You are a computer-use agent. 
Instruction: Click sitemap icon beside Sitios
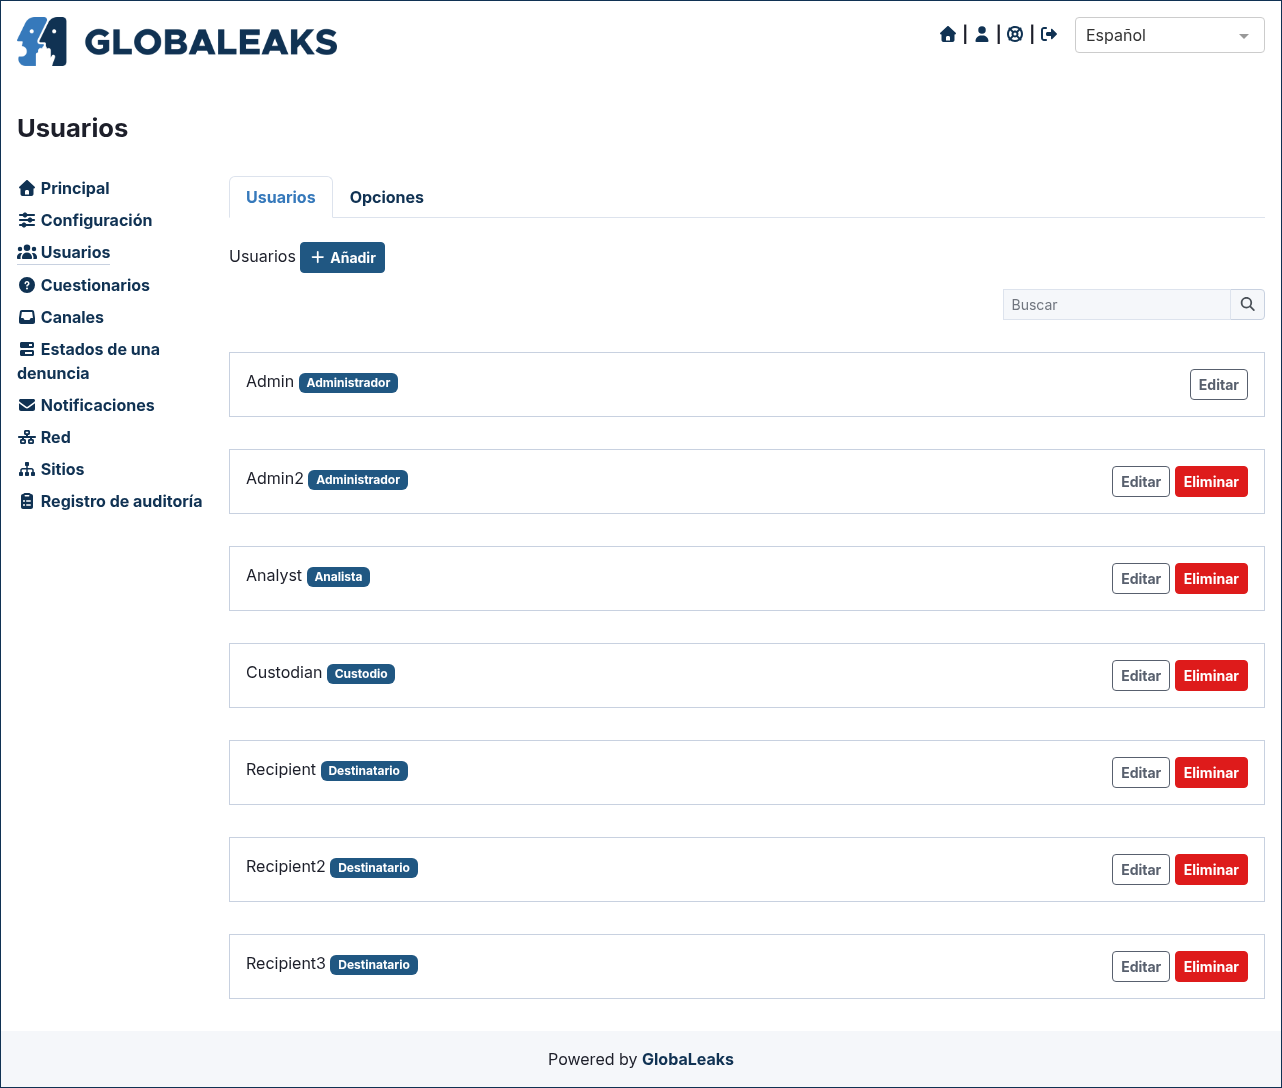click(27, 469)
